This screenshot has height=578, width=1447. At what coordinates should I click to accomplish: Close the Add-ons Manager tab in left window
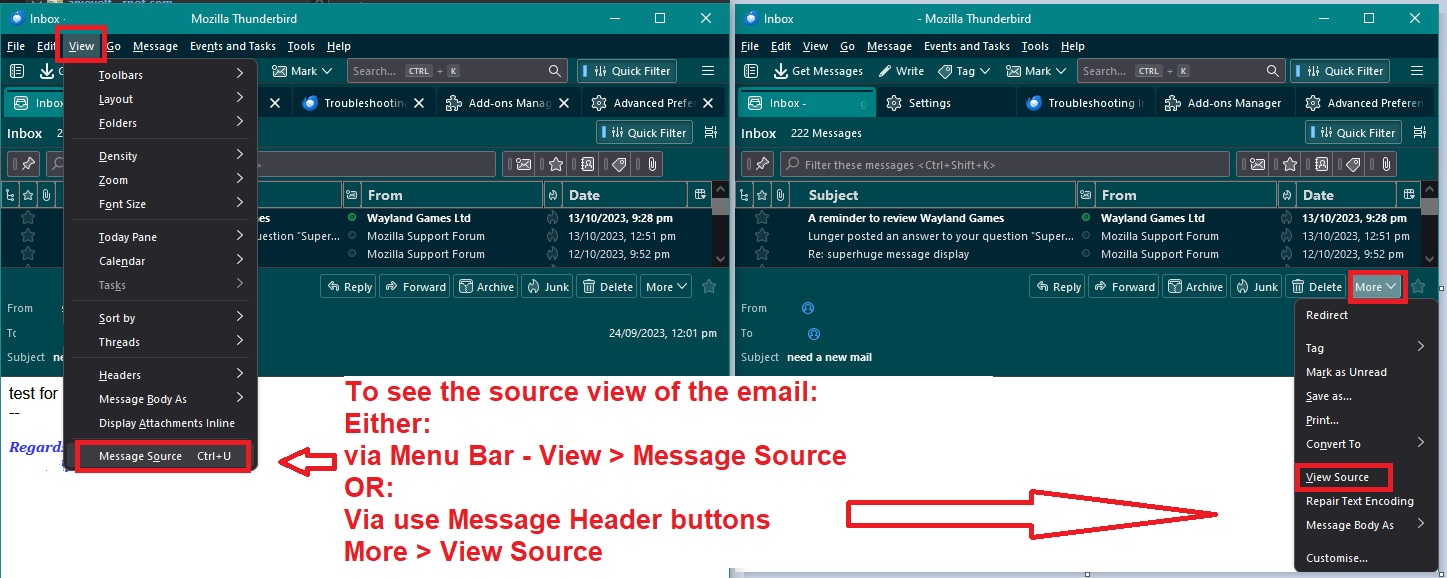[564, 103]
